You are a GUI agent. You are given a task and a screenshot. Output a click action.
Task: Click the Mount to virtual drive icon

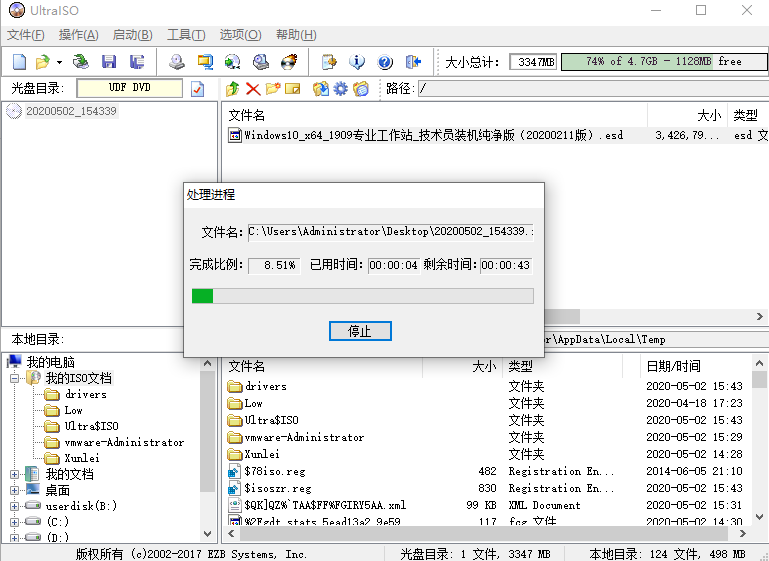tap(261, 62)
